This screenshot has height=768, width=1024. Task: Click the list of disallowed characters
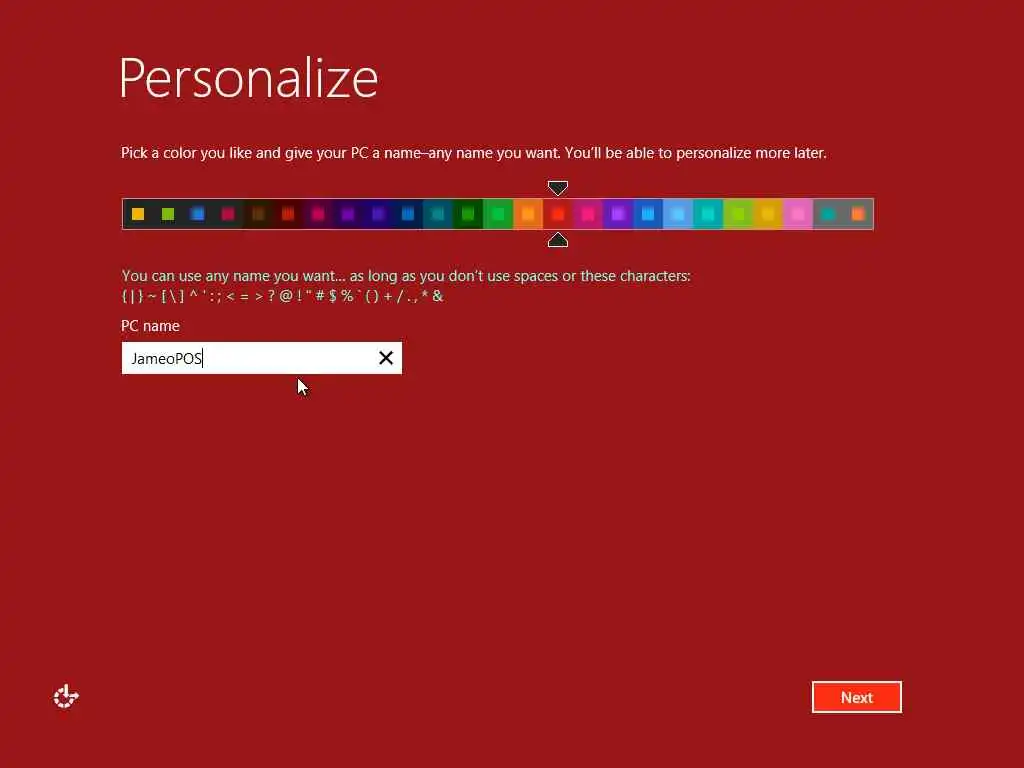pyautogui.click(x=282, y=296)
